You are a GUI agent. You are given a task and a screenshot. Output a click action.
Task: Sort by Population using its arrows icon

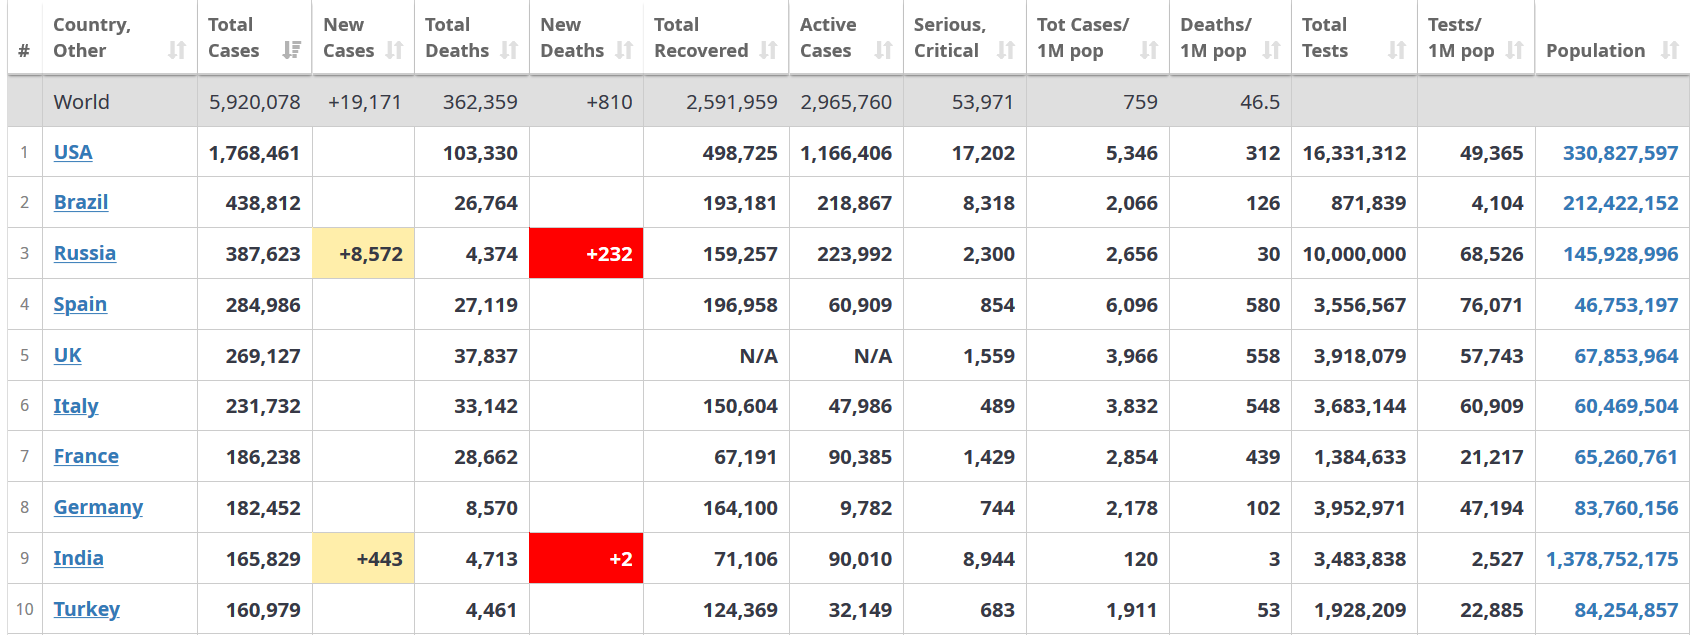(x=1669, y=50)
